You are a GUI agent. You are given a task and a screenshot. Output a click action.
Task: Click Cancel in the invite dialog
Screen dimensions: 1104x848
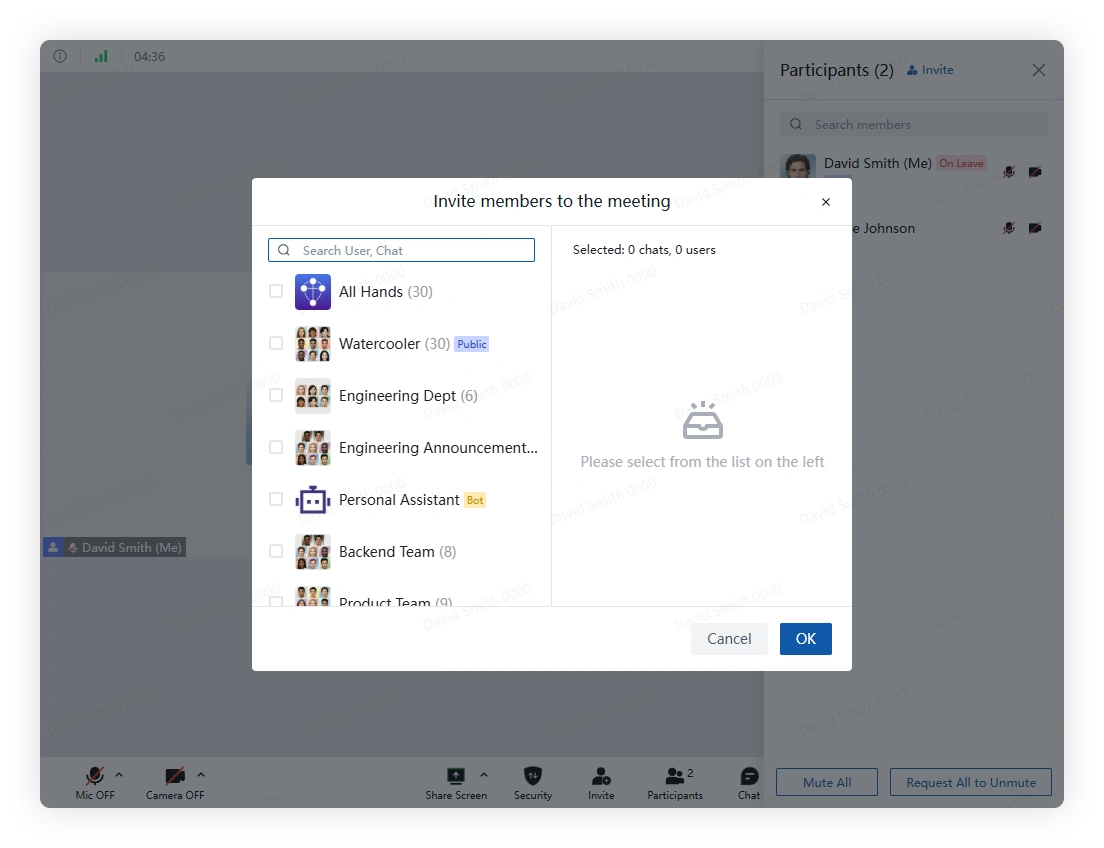pyautogui.click(x=729, y=639)
